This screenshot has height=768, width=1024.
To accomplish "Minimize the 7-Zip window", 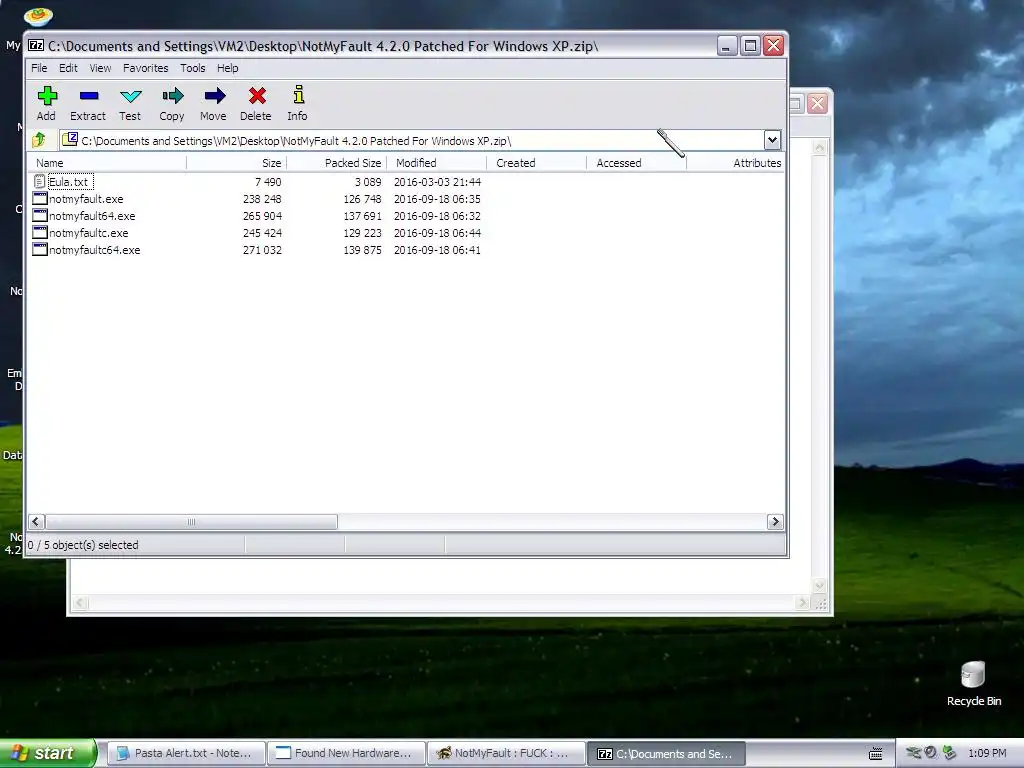I will (727, 45).
